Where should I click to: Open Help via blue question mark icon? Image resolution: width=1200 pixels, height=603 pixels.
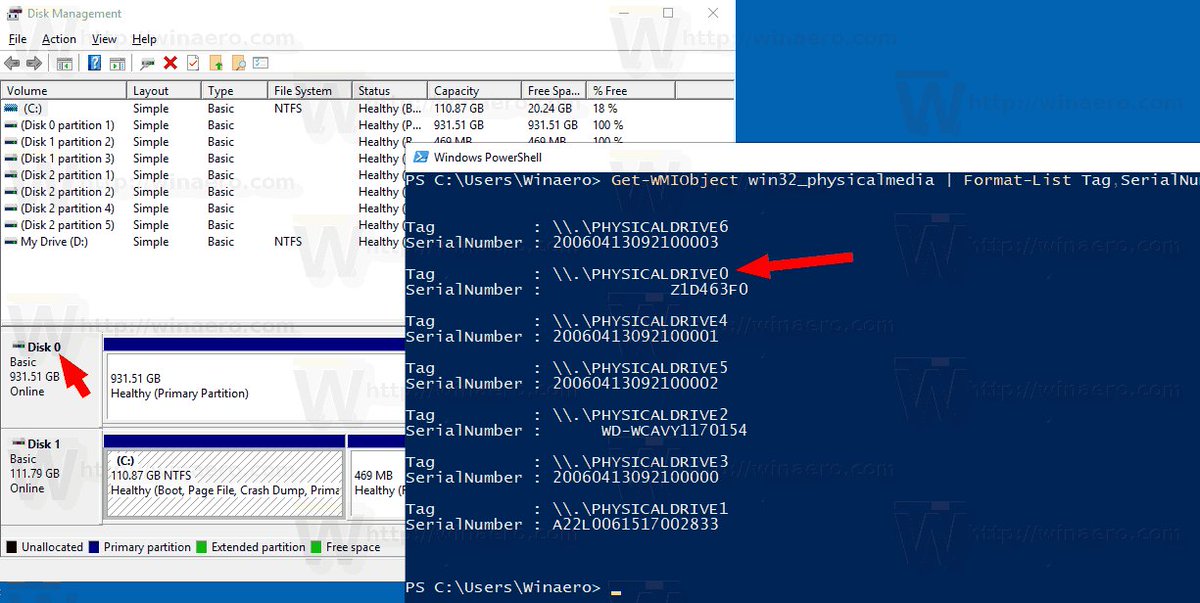[x=94, y=63]
